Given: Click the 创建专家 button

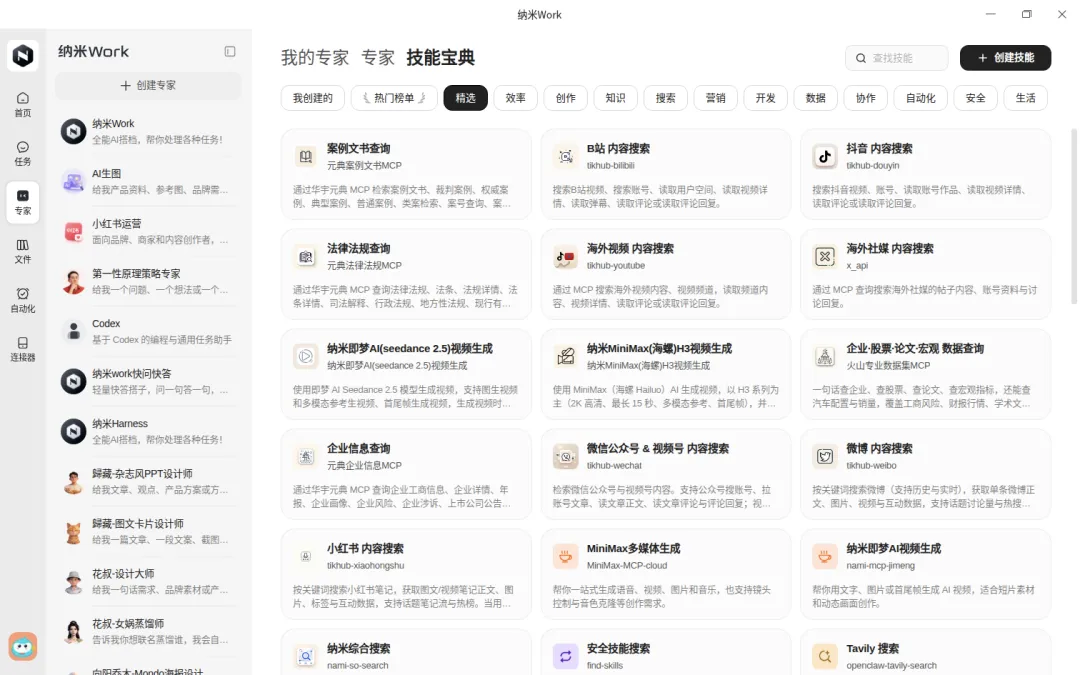Looking at the screenshot, I should [x=148, y=85].
